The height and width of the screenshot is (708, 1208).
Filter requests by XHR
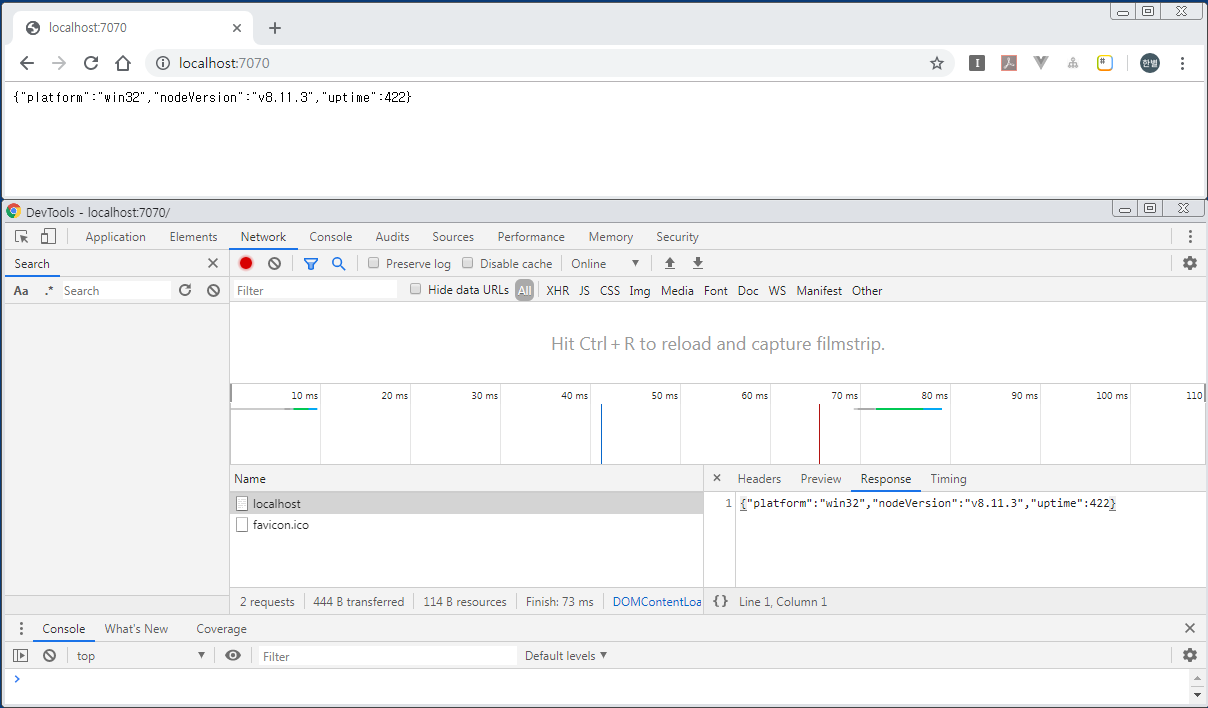pyautogui.click(x=558, y=291)
